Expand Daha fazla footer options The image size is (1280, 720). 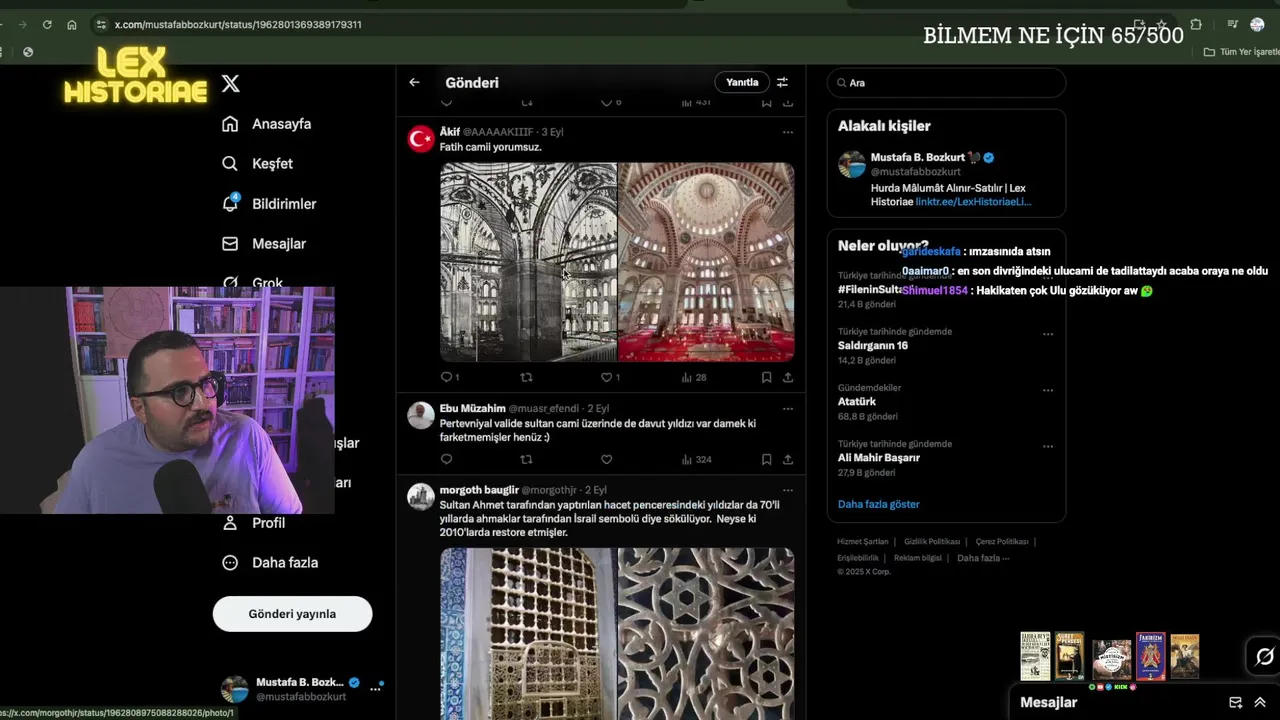tap(983, 558)
